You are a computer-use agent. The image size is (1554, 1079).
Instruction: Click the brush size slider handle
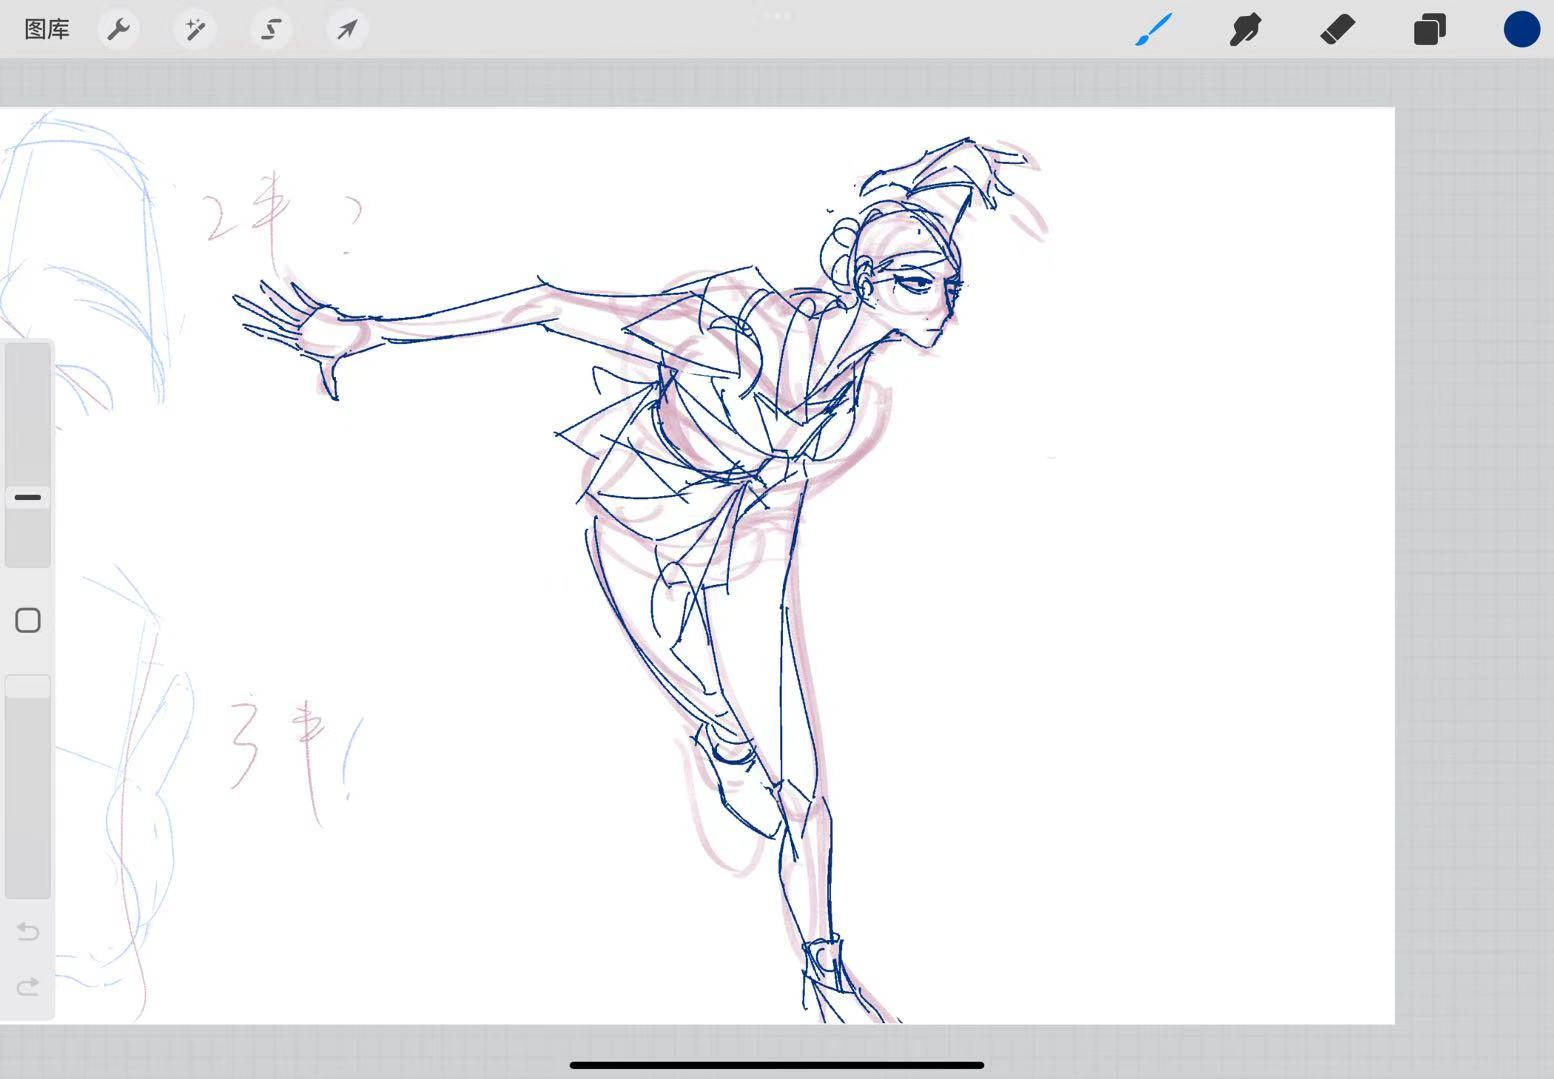point(28,497)
